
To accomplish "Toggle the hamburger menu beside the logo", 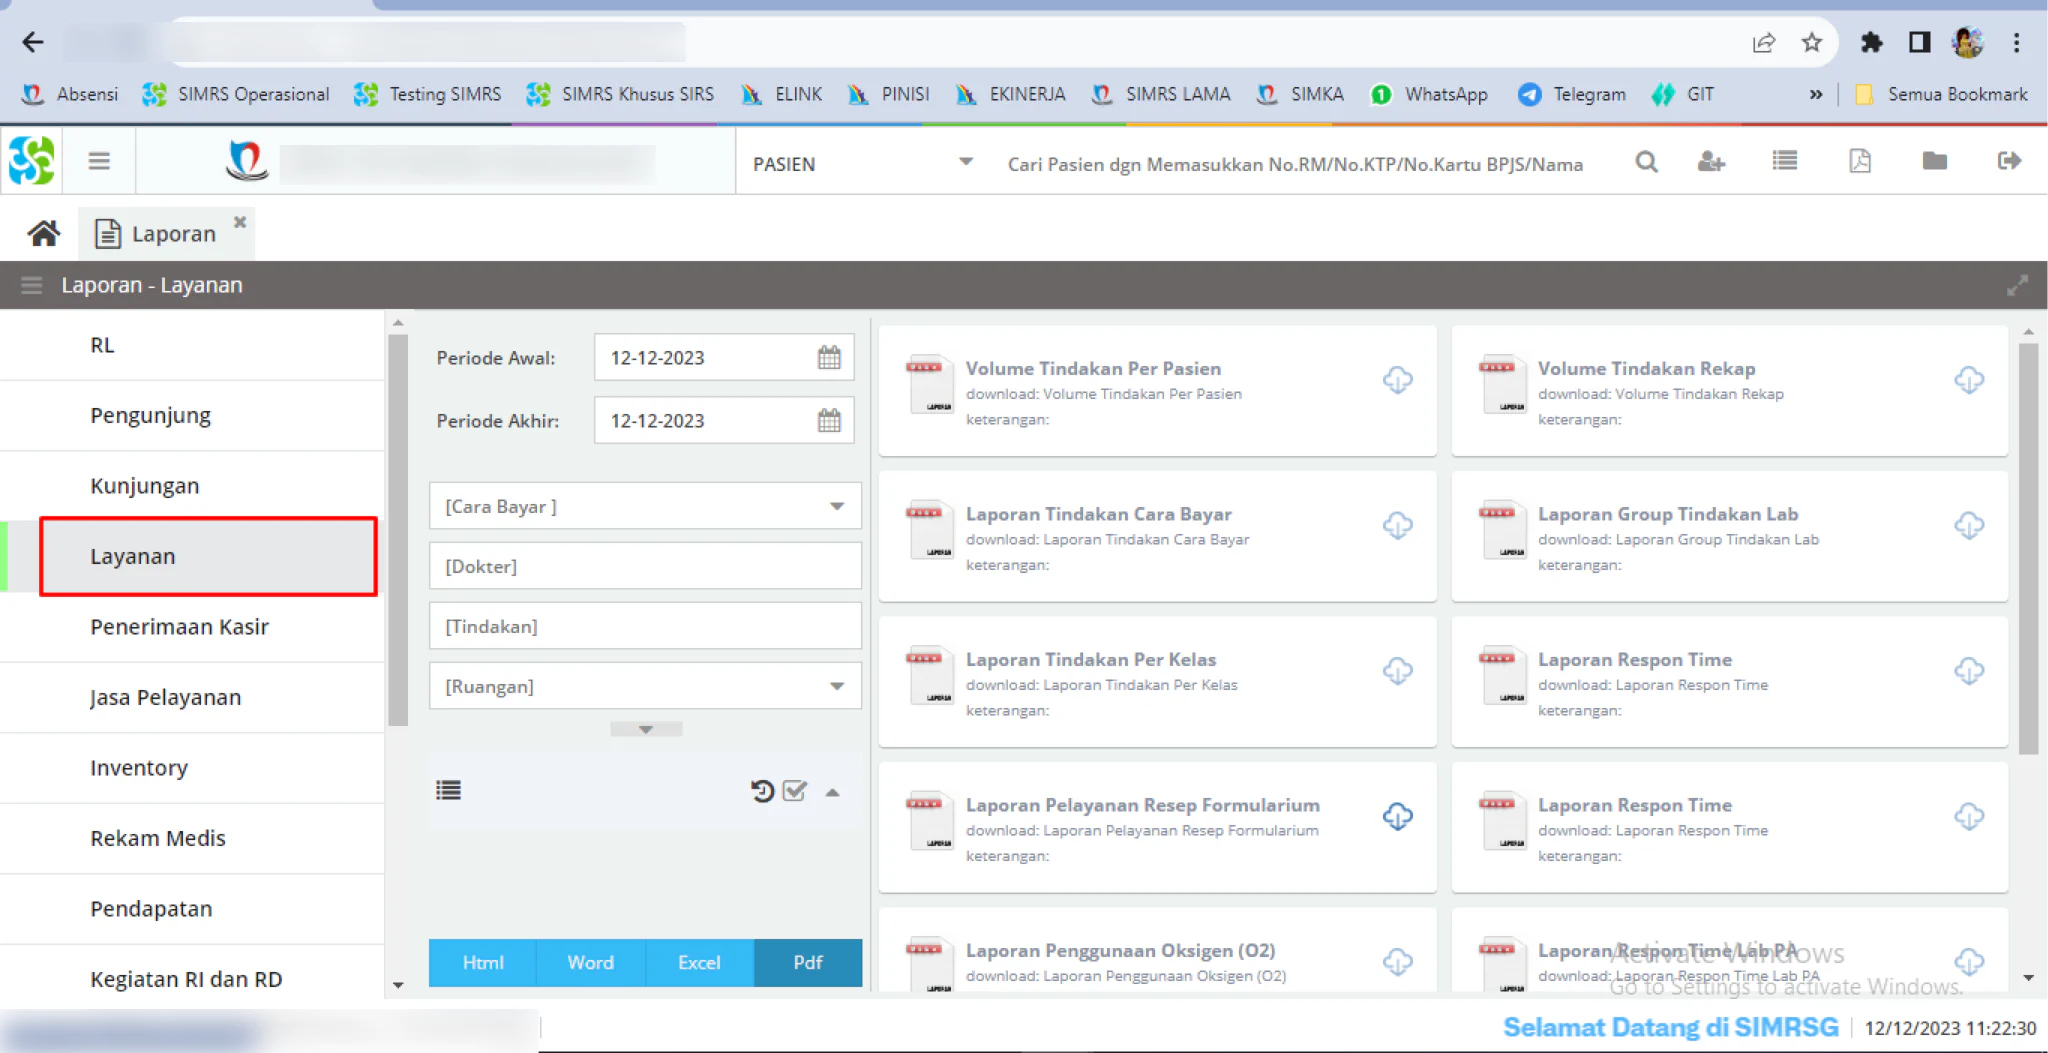I will click(99, 161).
